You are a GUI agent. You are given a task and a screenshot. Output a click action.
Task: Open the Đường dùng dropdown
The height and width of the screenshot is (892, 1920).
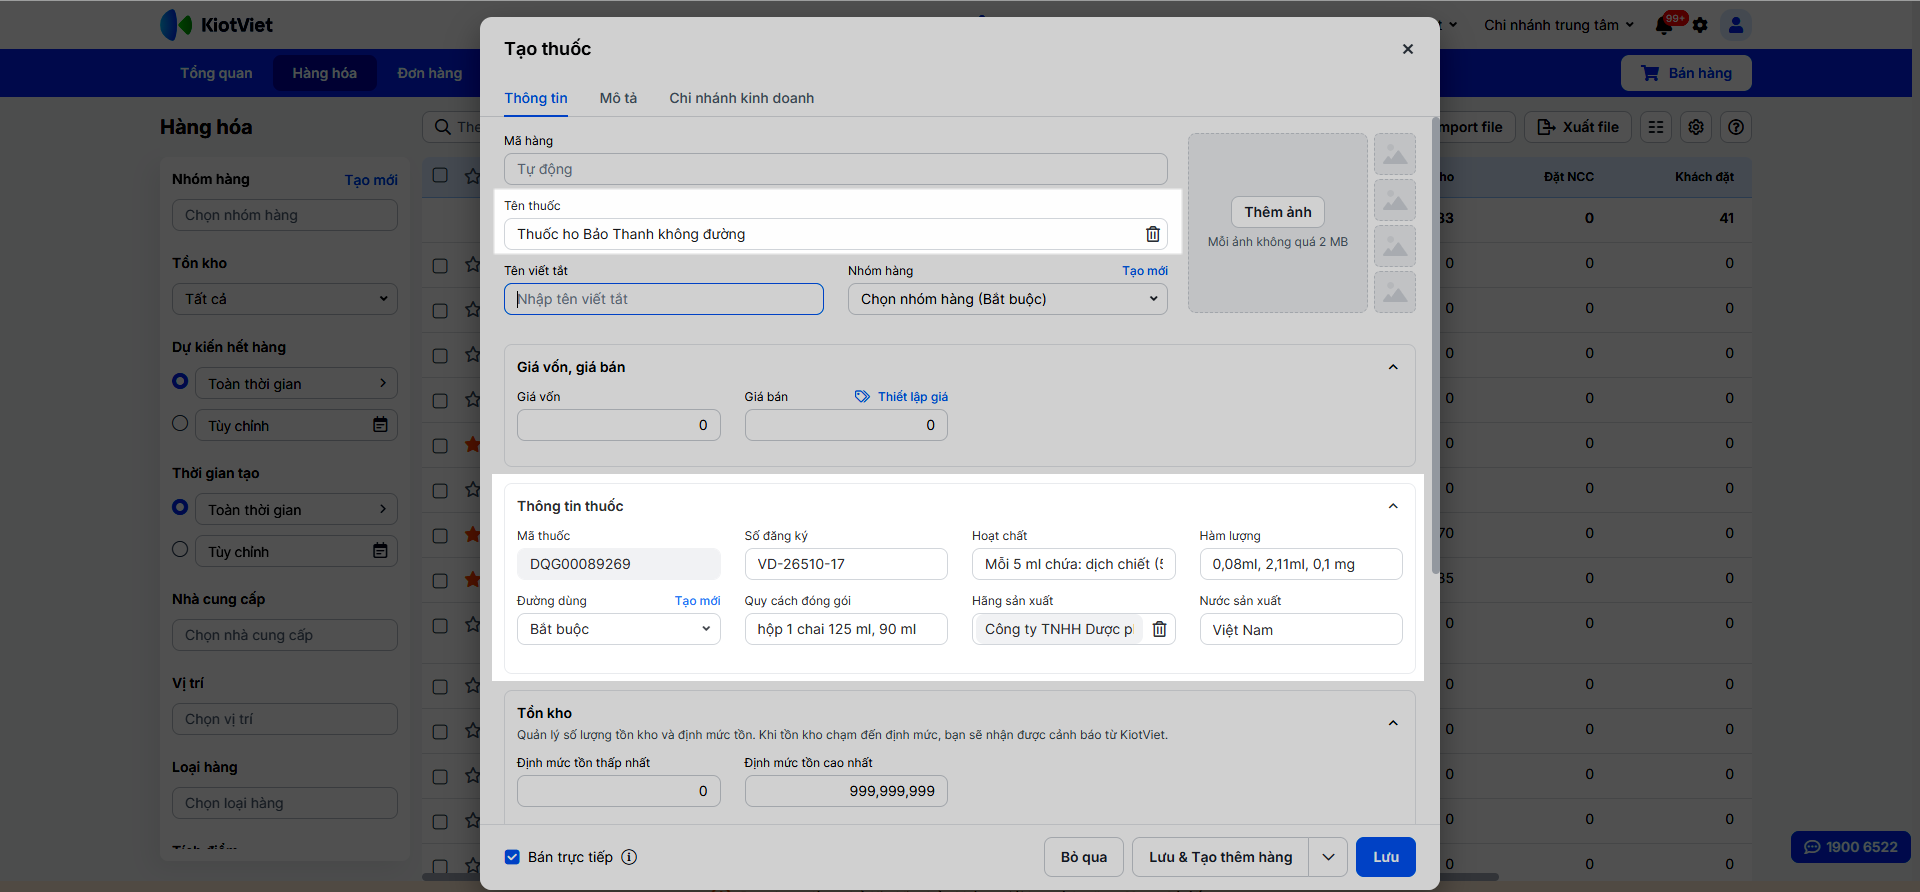click(618, 629)
